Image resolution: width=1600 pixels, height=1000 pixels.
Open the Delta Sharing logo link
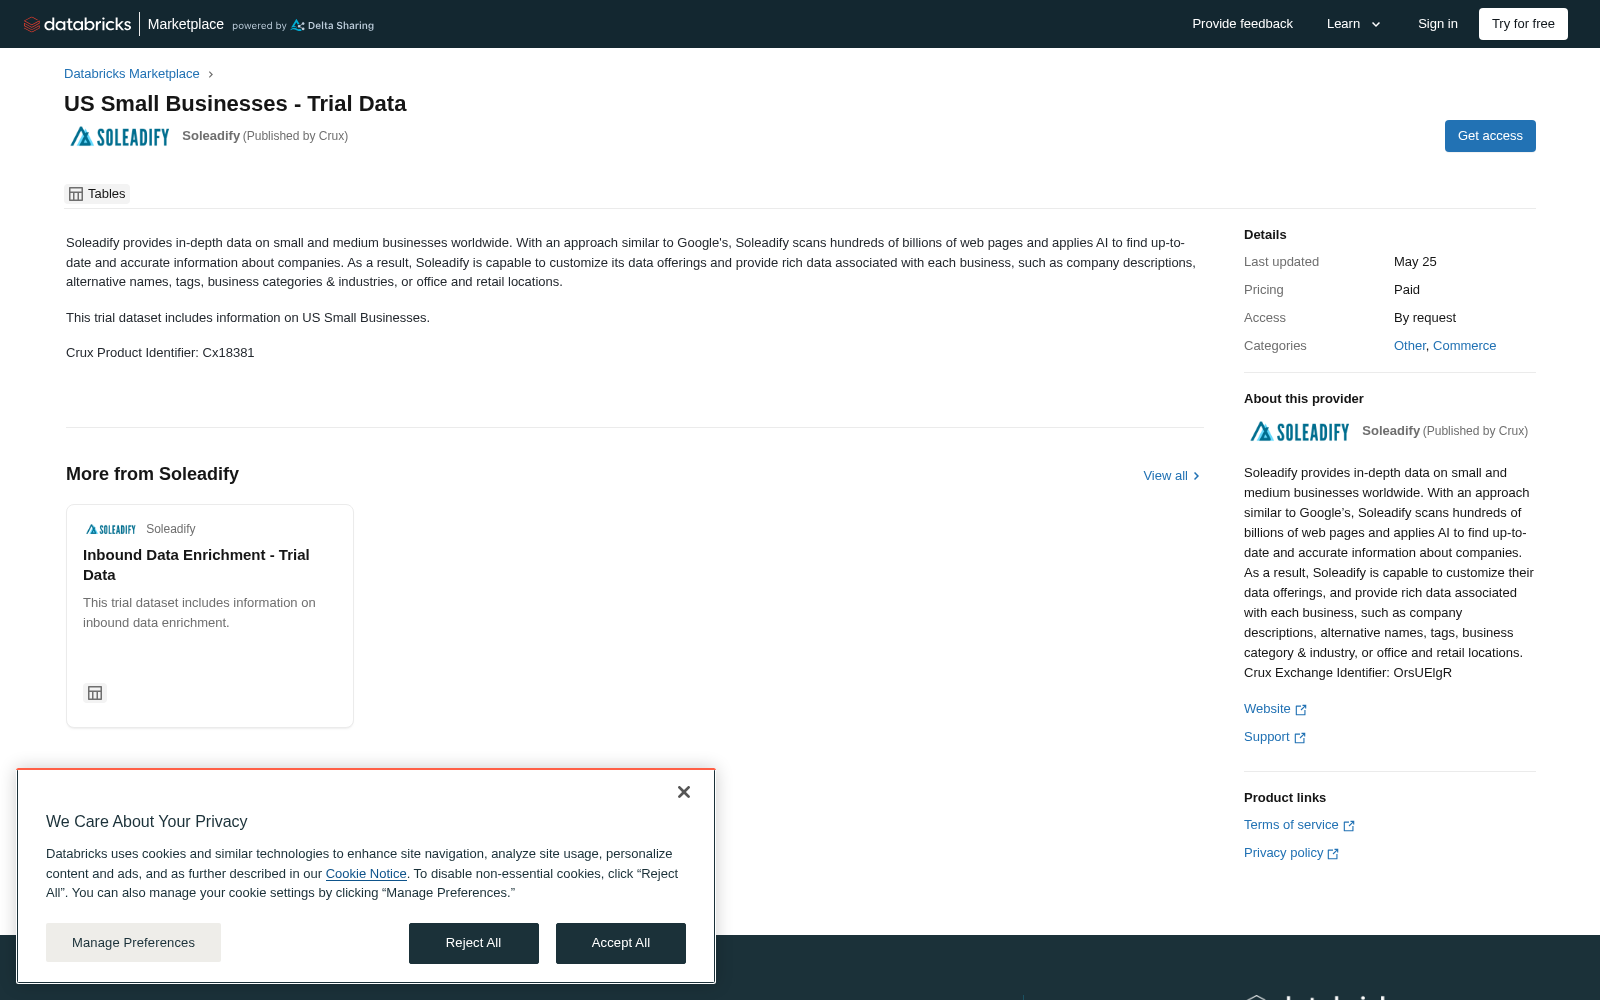click(x=332, y=25)
